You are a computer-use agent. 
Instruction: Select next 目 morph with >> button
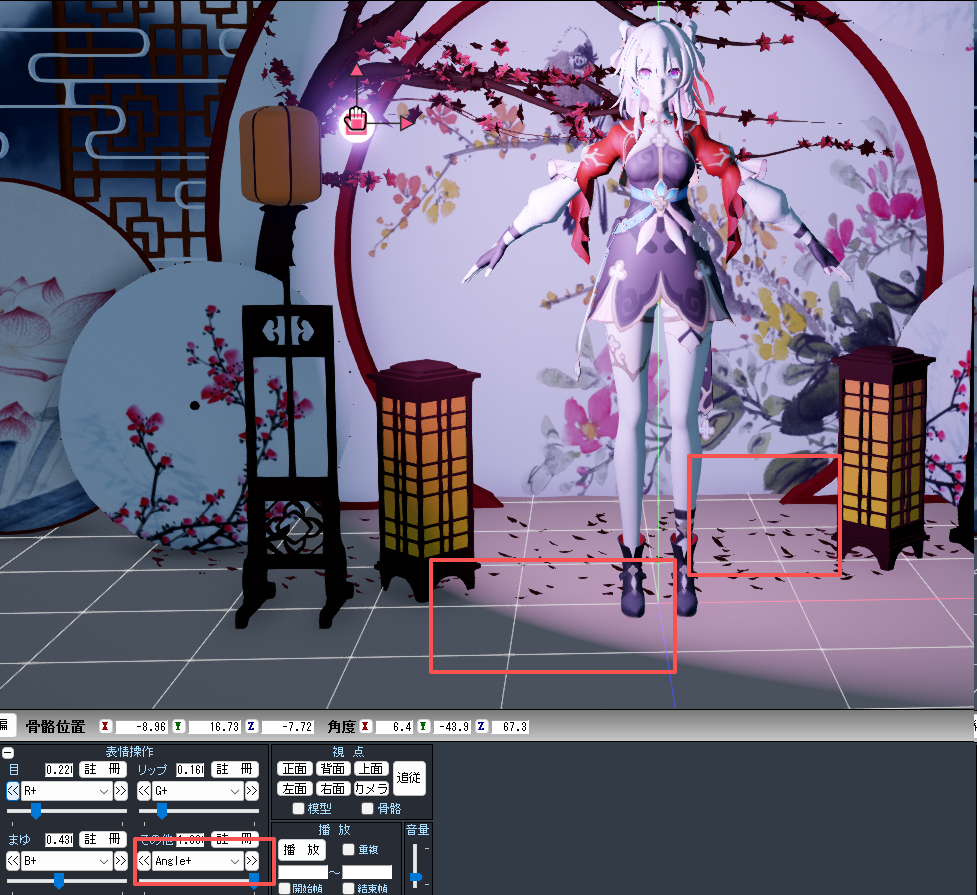coord(121,791)
